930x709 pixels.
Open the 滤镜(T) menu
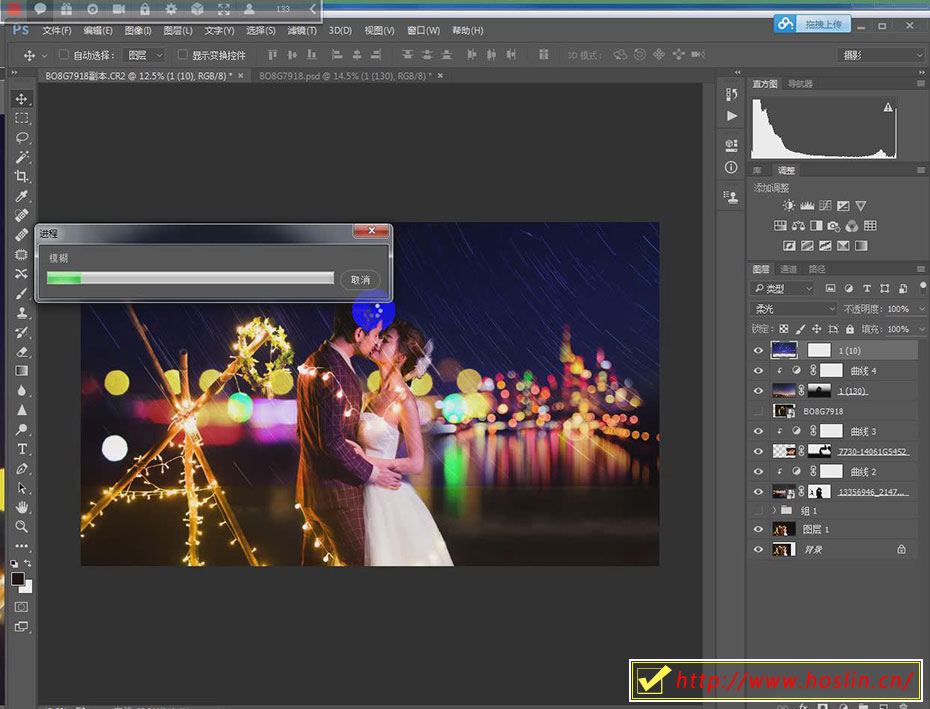click(x=302, y=30)
